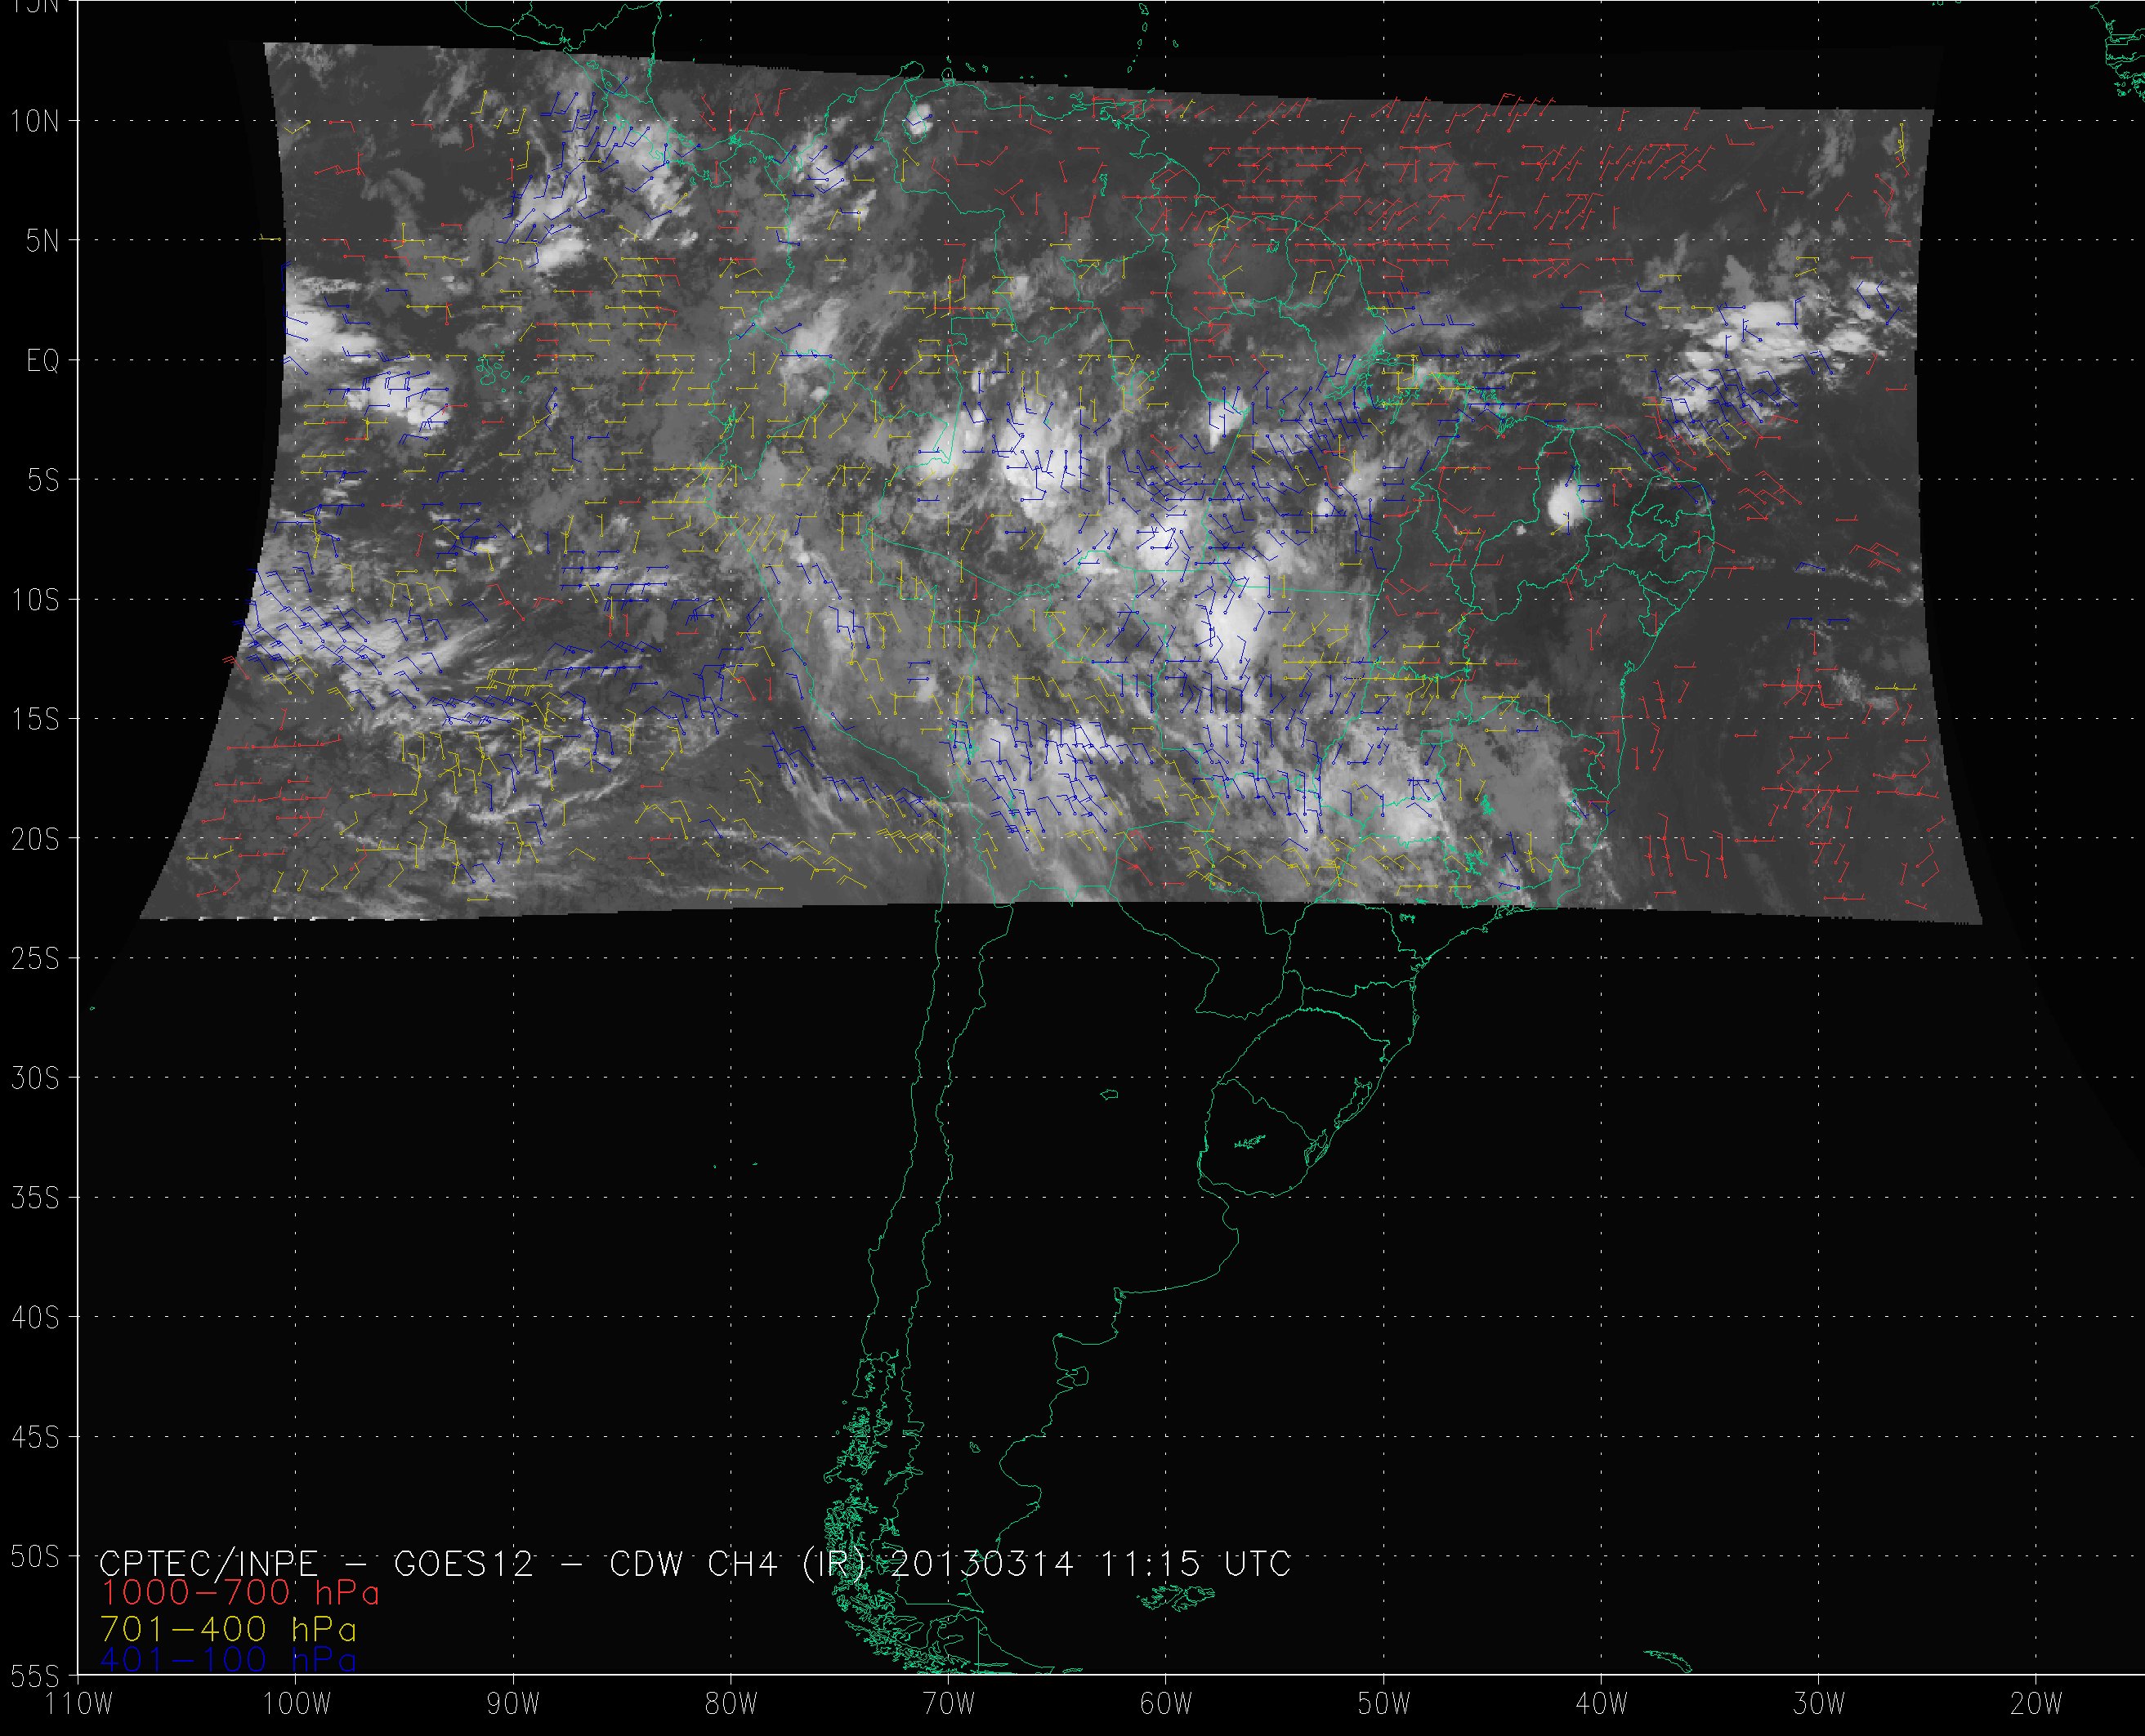Click the 10N latitude axis label

tap(35, 122)
